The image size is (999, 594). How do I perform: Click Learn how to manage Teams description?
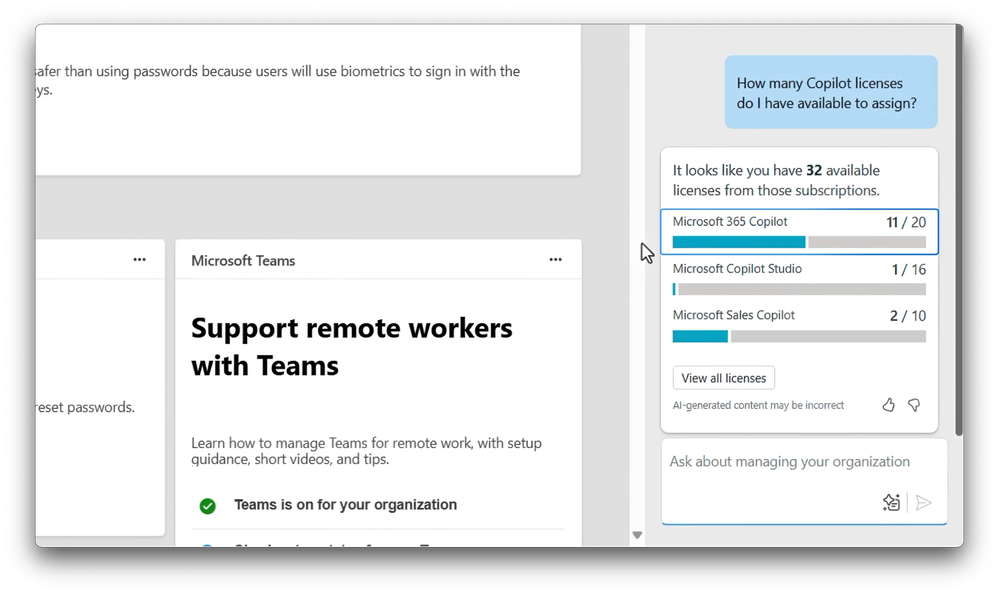click(x=366, y=451)
